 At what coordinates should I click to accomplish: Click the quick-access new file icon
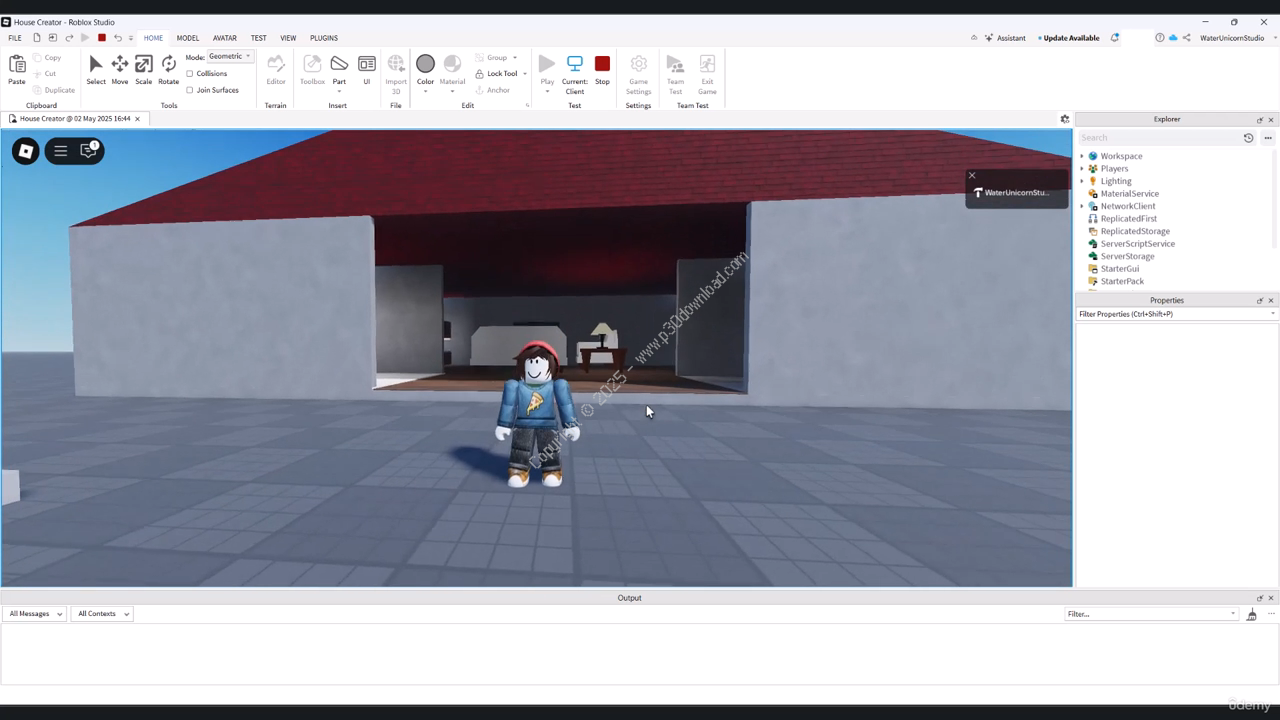click(x=36, y=38)
